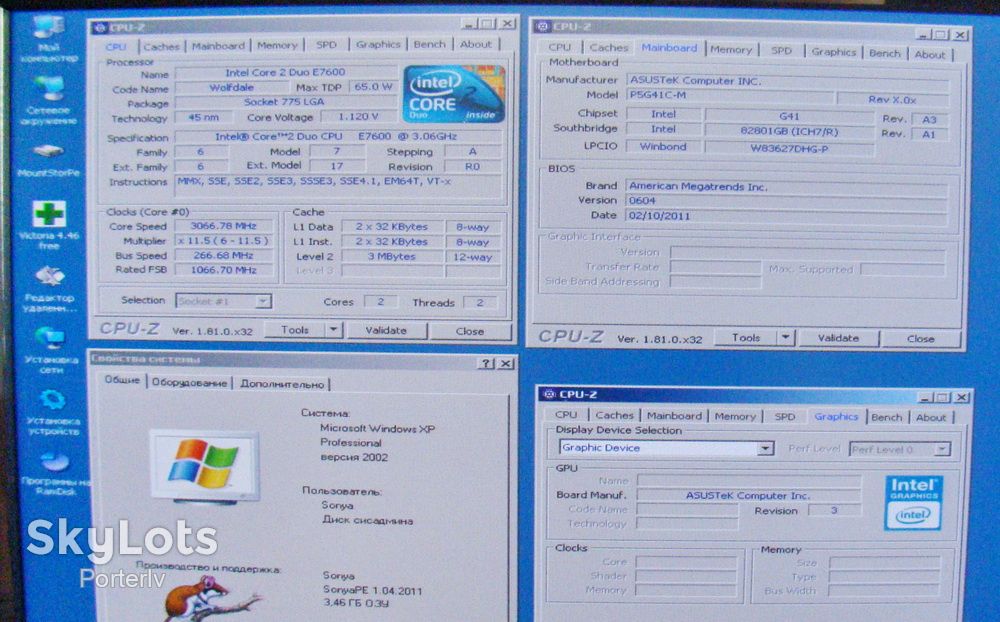
Task: Open the Tools dropdown arrow in the CPU-Z motherboard window
Action: click(x=786, y=337)
